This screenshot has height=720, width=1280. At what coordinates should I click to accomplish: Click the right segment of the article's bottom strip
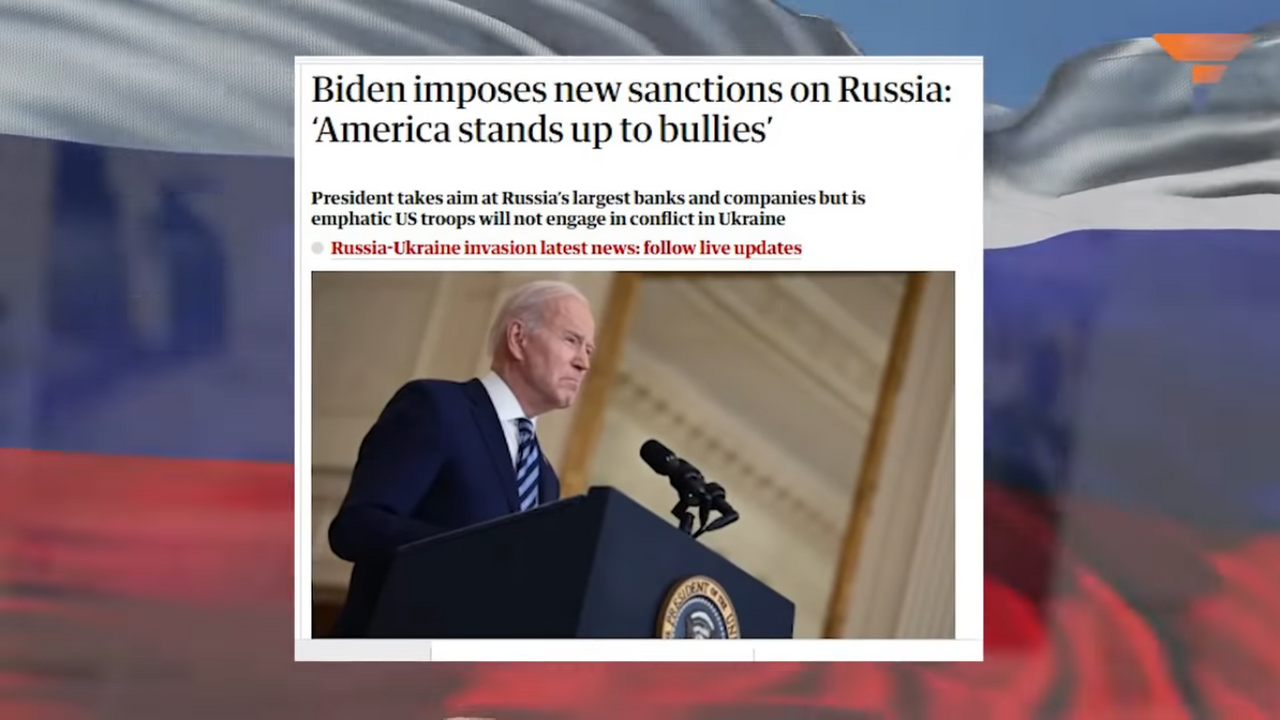point(868,652)
